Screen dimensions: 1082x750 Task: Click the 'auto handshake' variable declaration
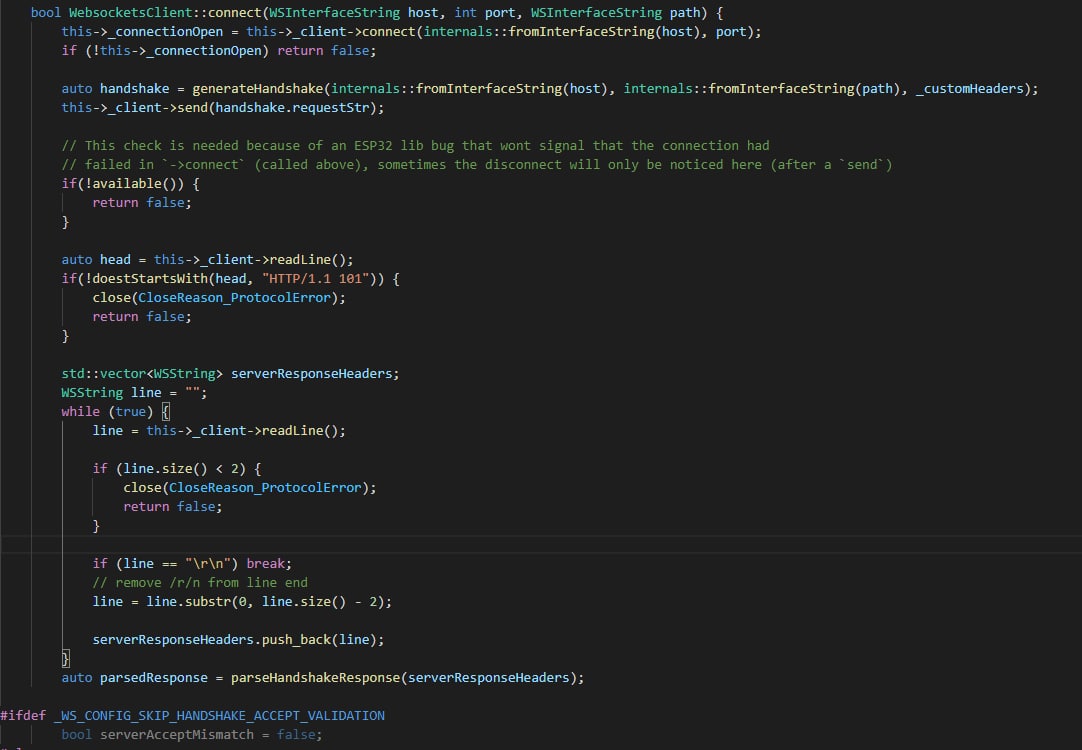pyautogui.click(x=115, y=88)
